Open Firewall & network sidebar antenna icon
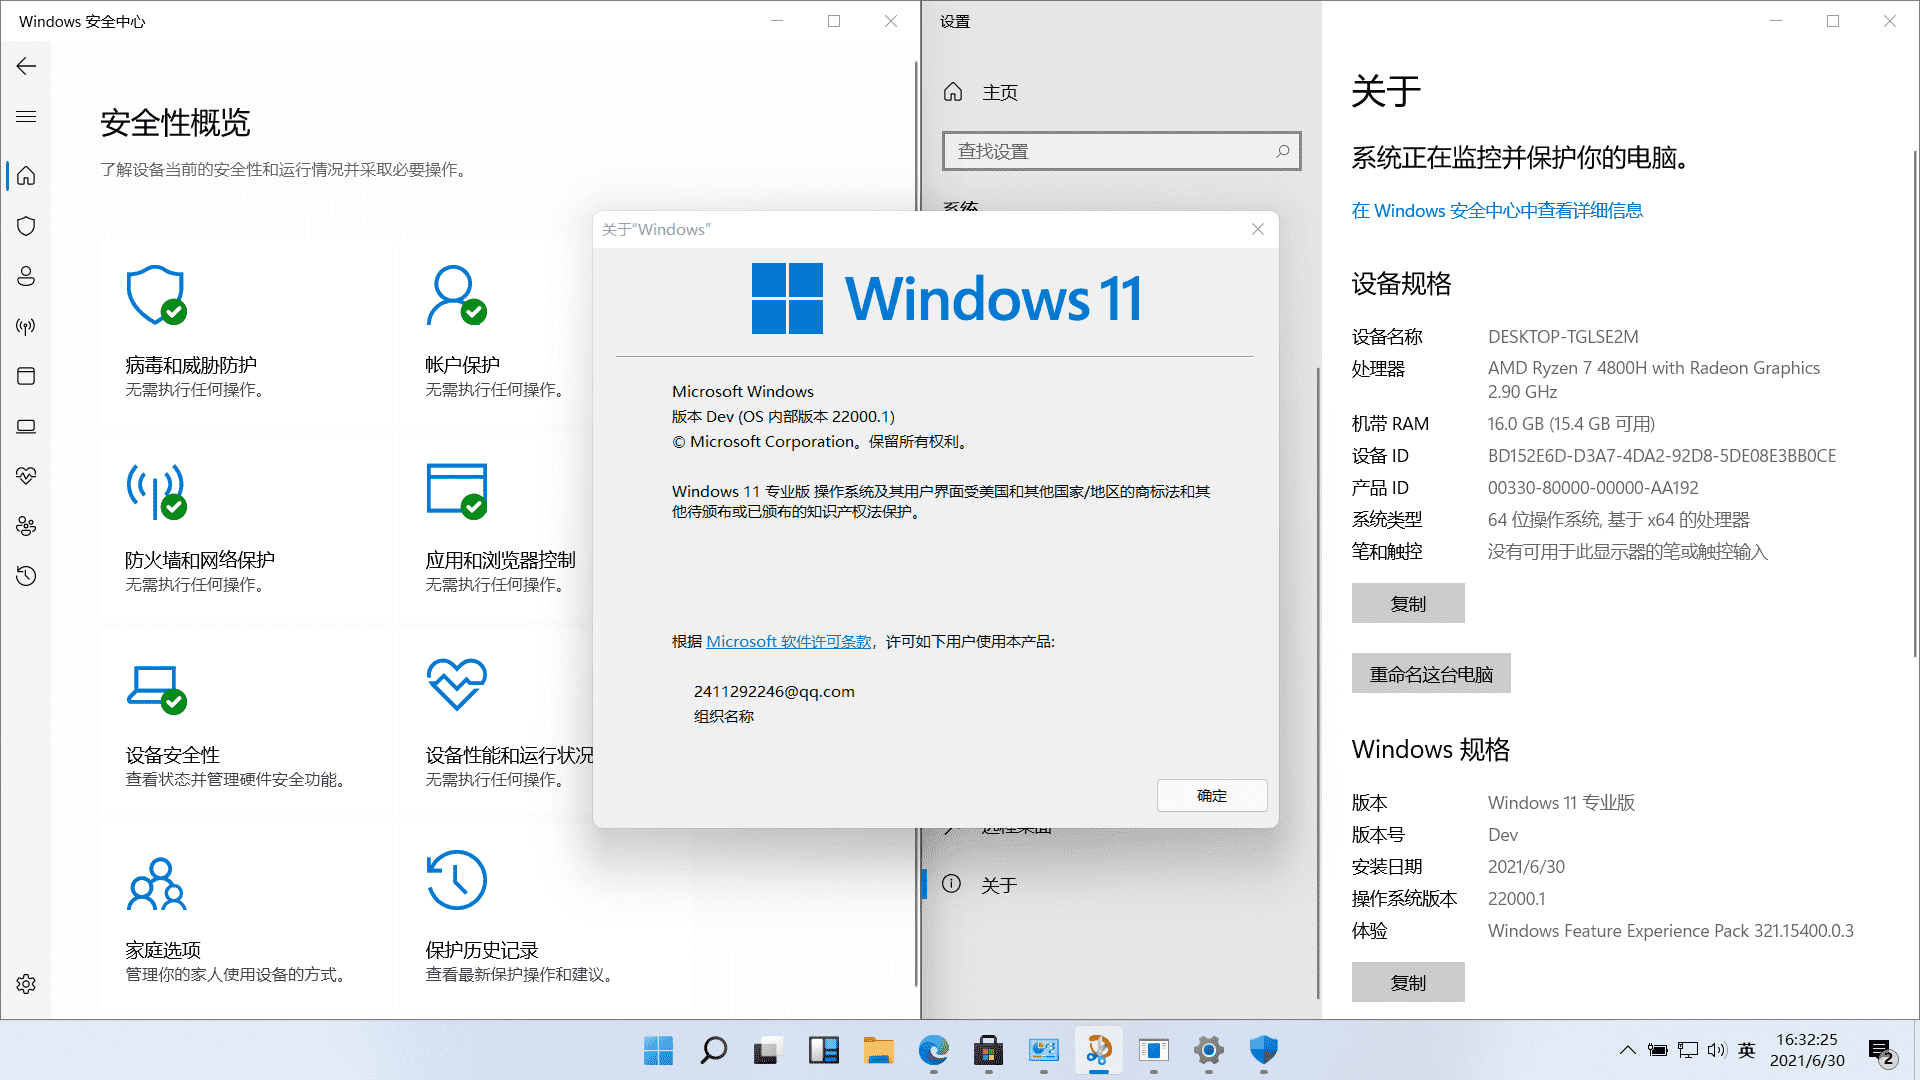Image resolution: width=1920 pixels, height=1080 pixels. (26, 326)
